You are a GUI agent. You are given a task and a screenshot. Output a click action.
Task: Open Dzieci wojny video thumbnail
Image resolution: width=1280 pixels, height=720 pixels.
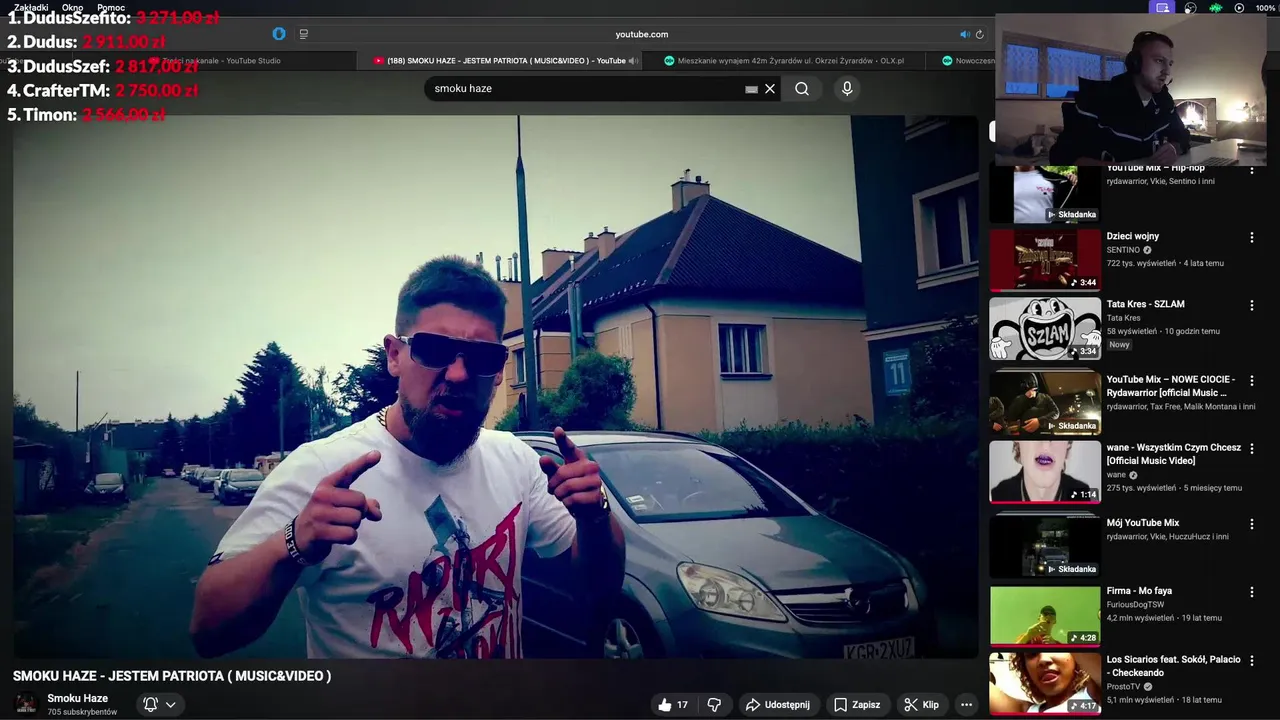[x=1045, y=260]
